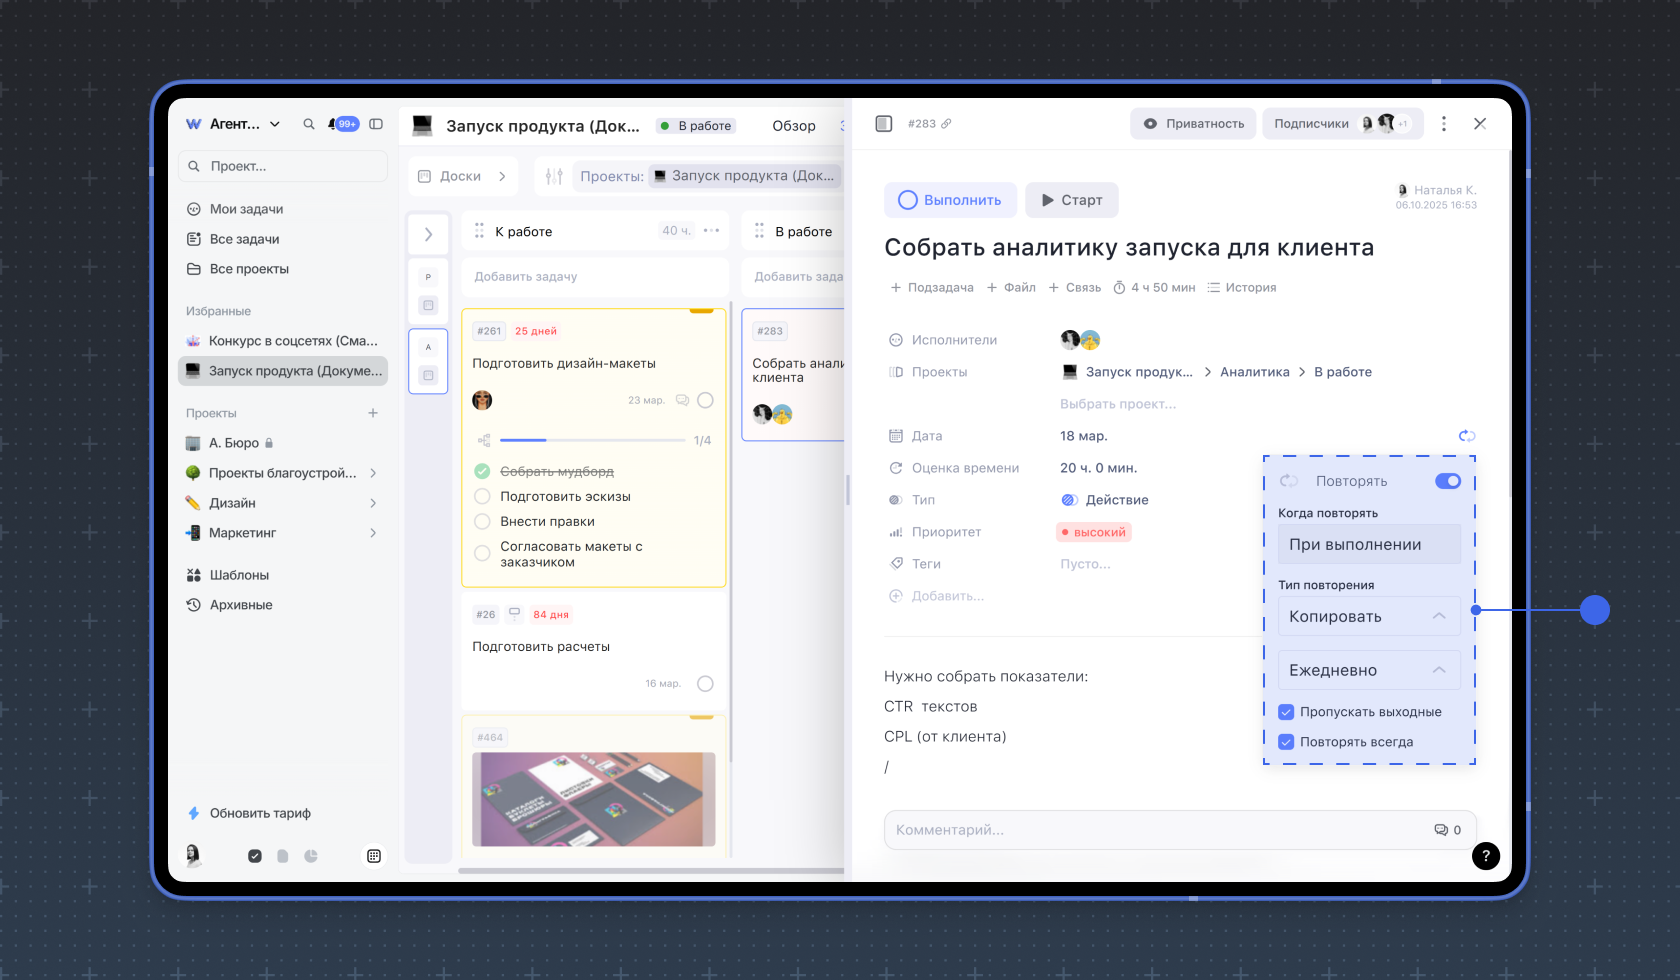Switch to the Обзор tab
This screenshot has width=1680, height=980.
point(793,126)
